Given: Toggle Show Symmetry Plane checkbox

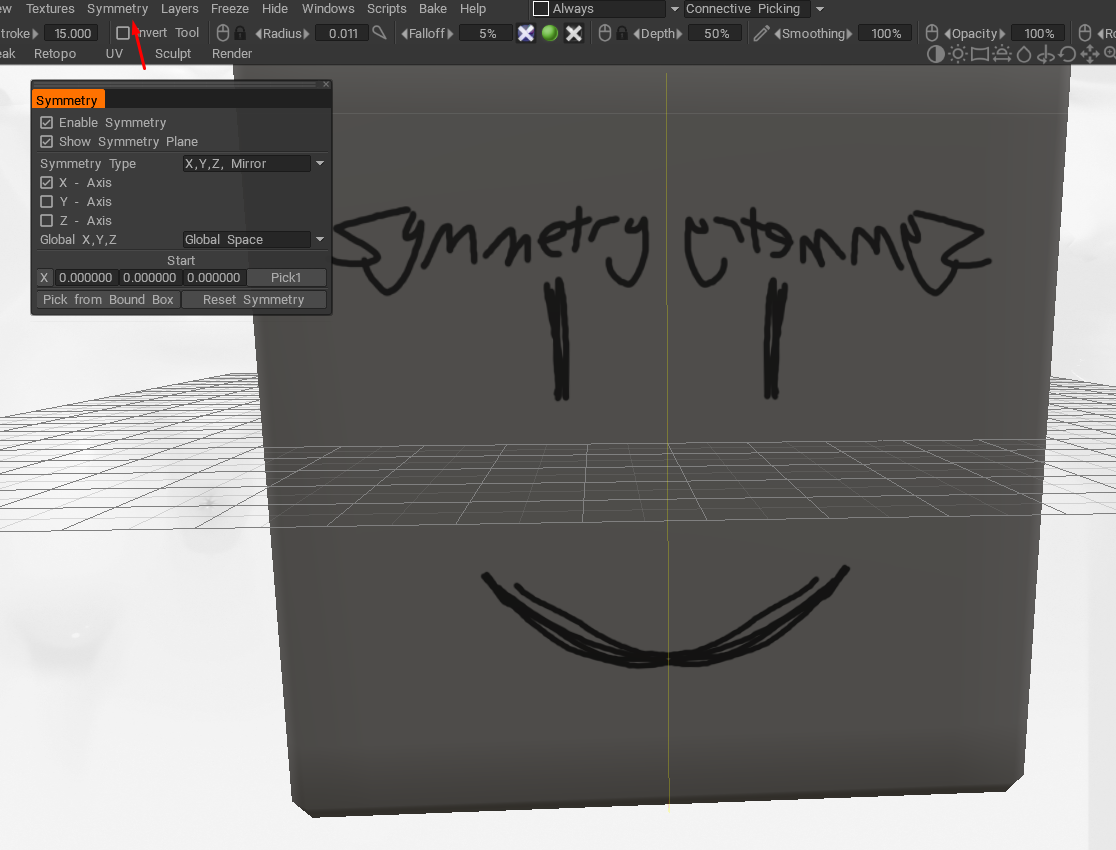Looking at the screenshot, I should (46, 142).
